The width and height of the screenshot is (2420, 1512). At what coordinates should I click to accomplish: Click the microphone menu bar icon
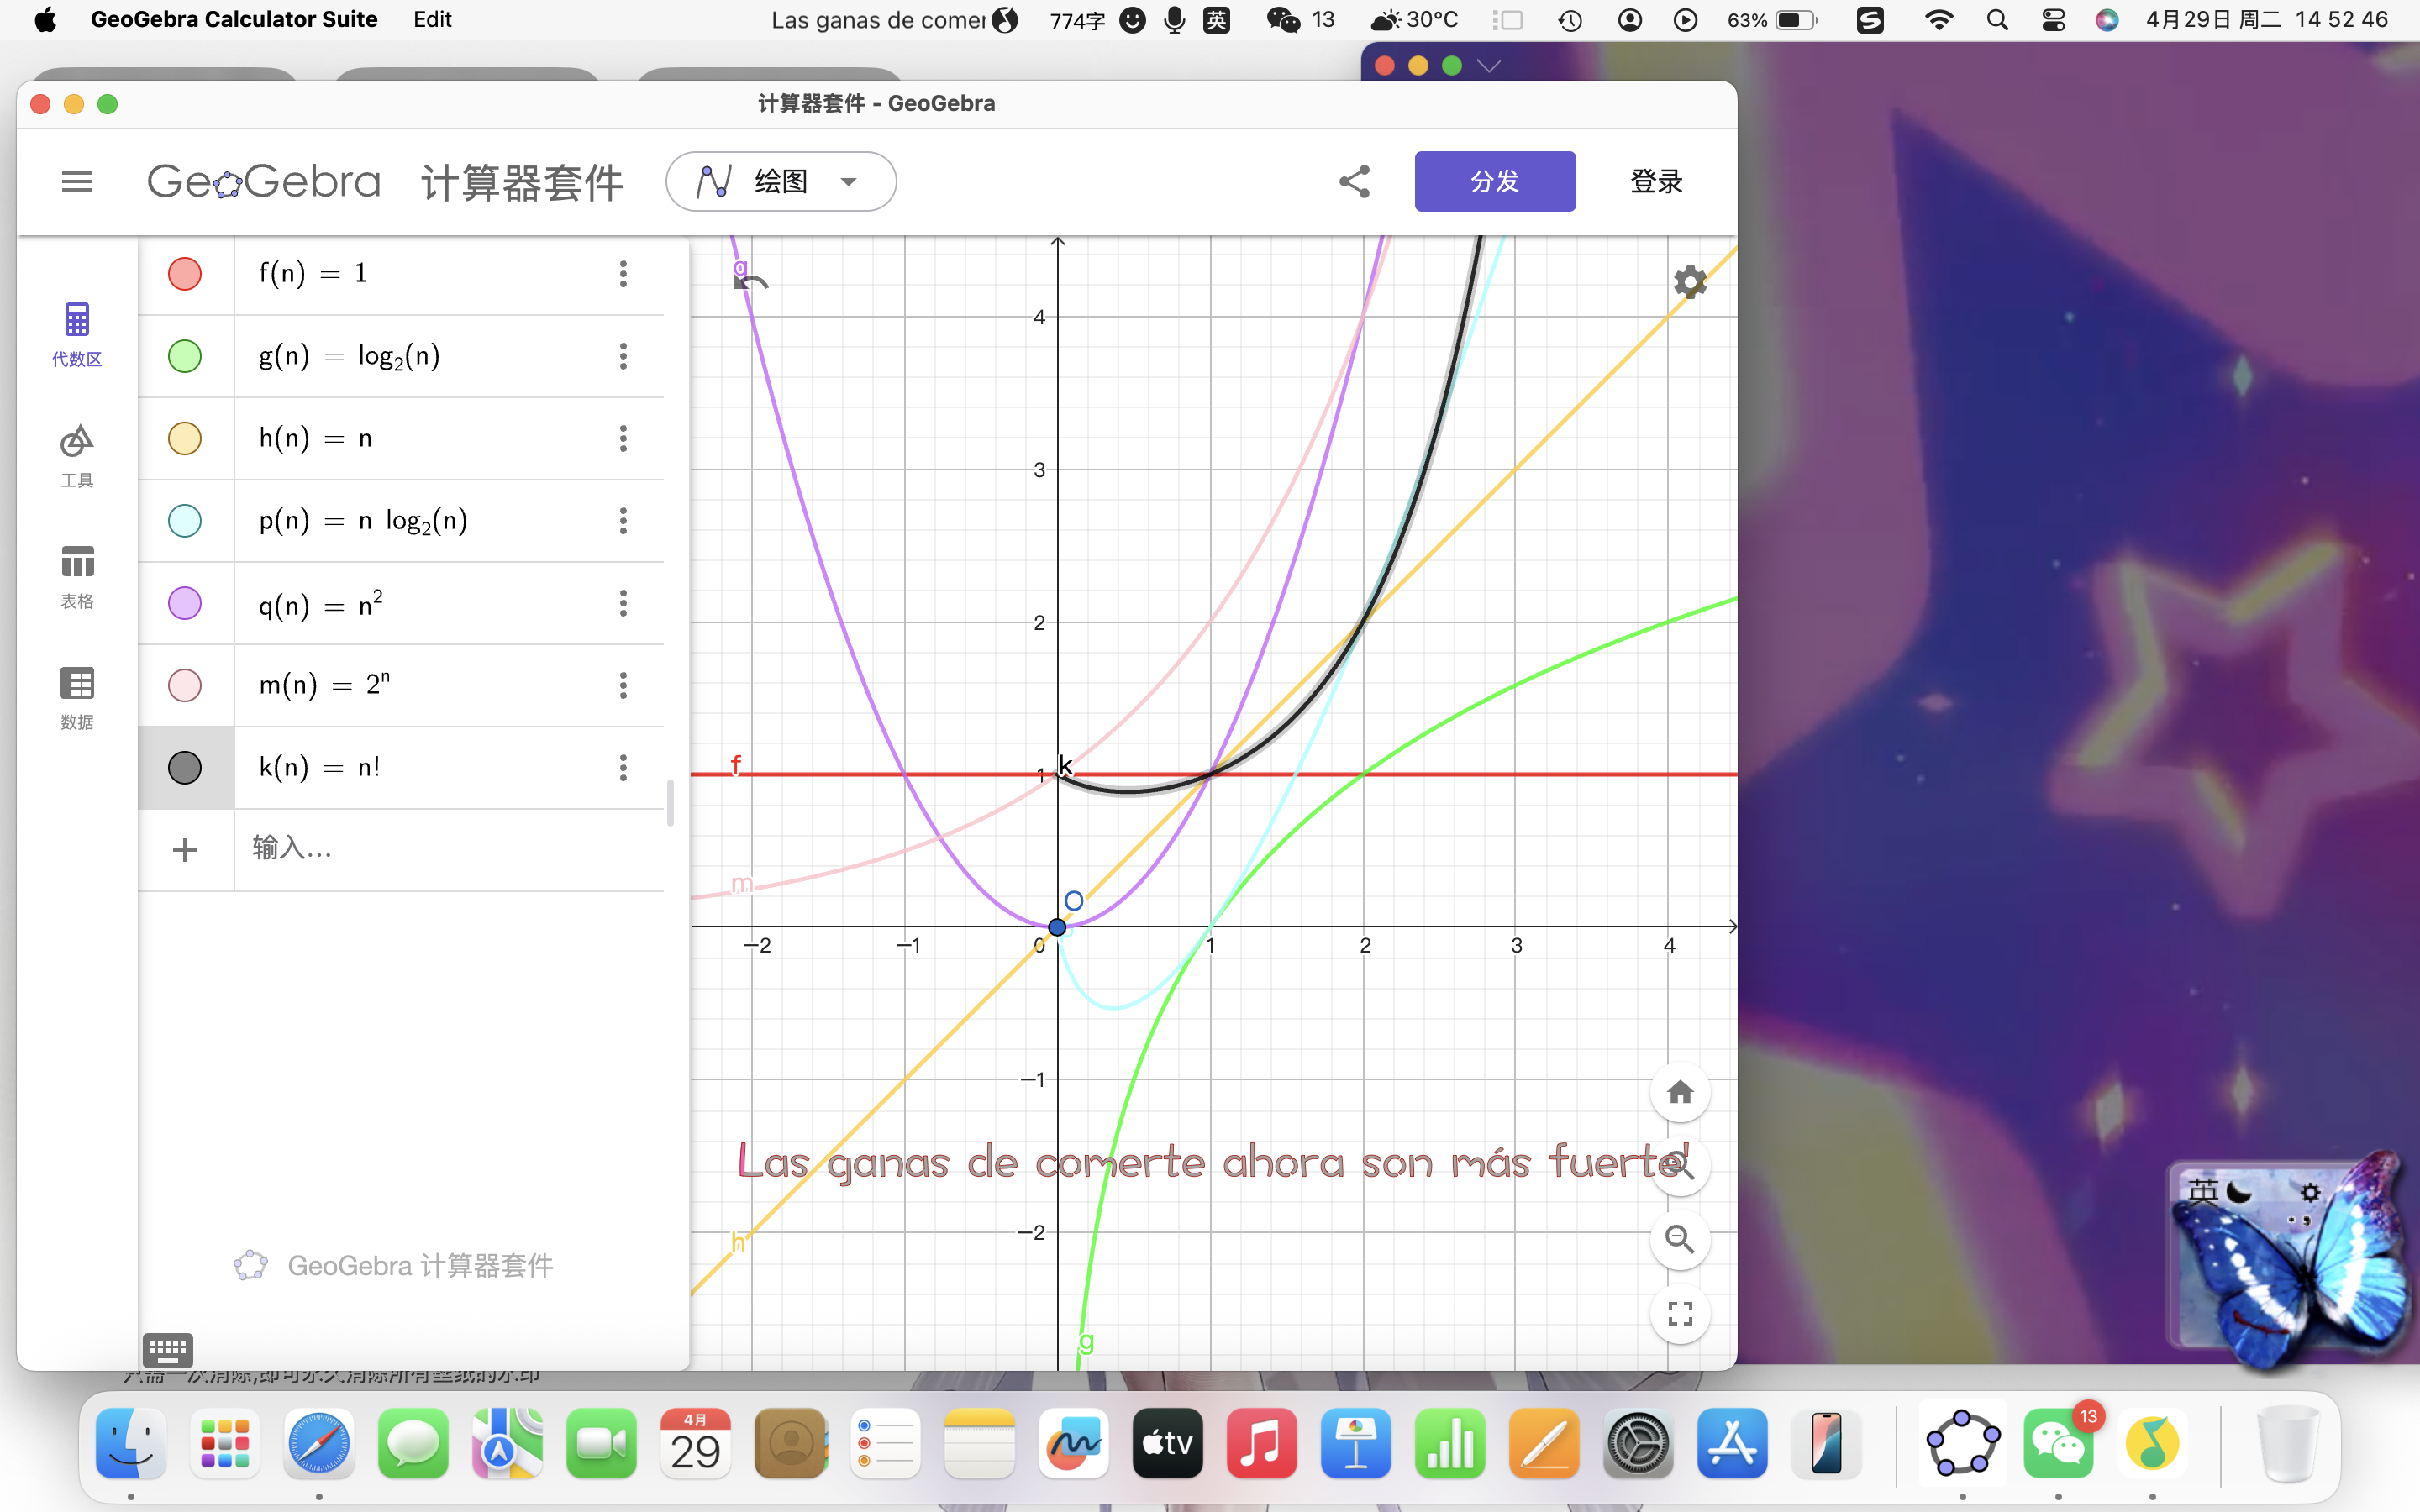(x=1174, y=19)
